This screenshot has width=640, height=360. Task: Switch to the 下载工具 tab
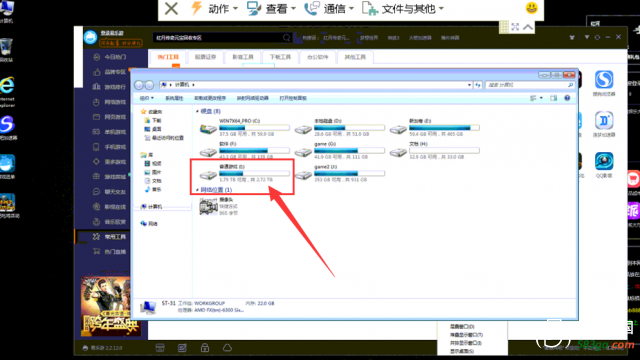(280, 57)
